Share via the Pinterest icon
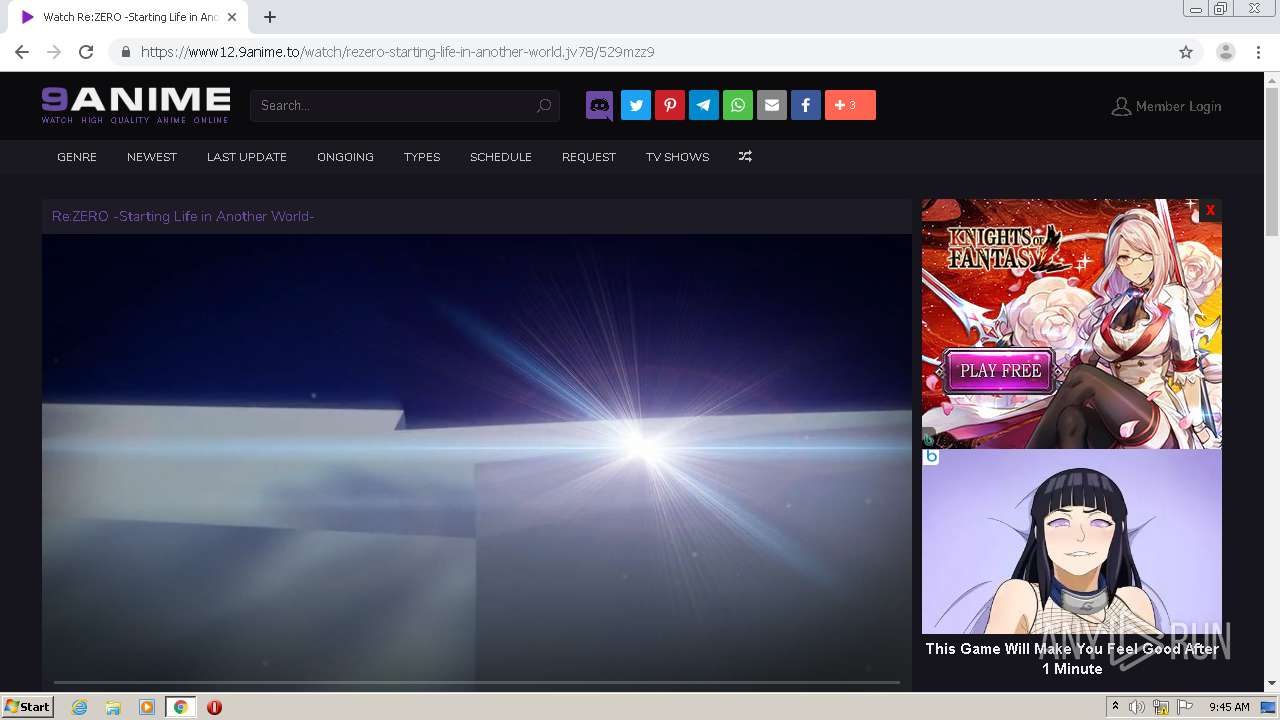Screen dimensions: 1280x720 670,105
